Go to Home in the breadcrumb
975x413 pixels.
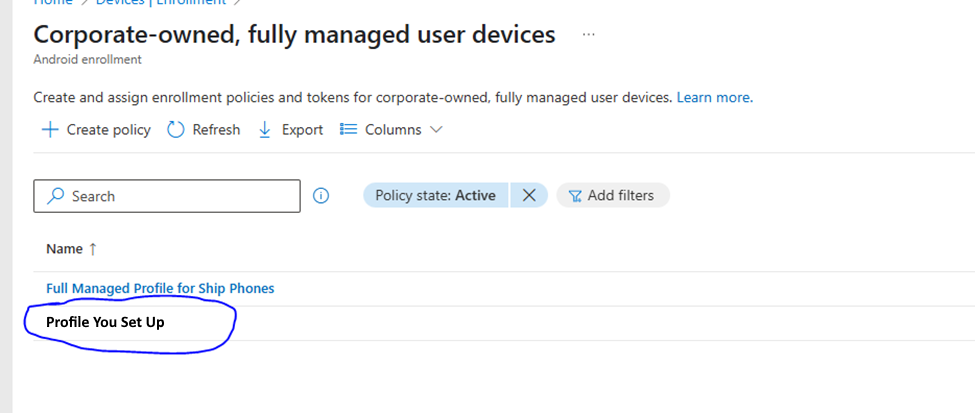[53, 3]
